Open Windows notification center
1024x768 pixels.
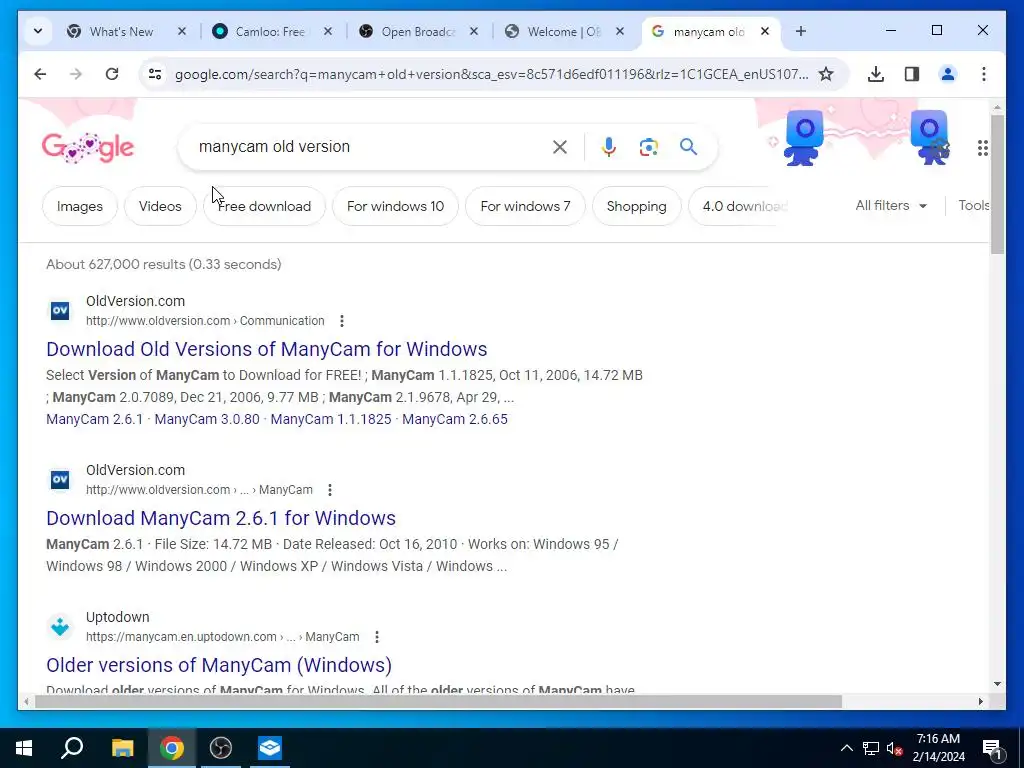[x=992, y=749]
